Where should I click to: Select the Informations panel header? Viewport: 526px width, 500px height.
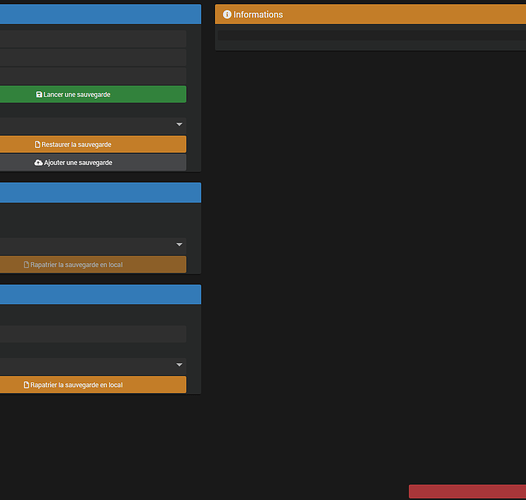[370, 14]
